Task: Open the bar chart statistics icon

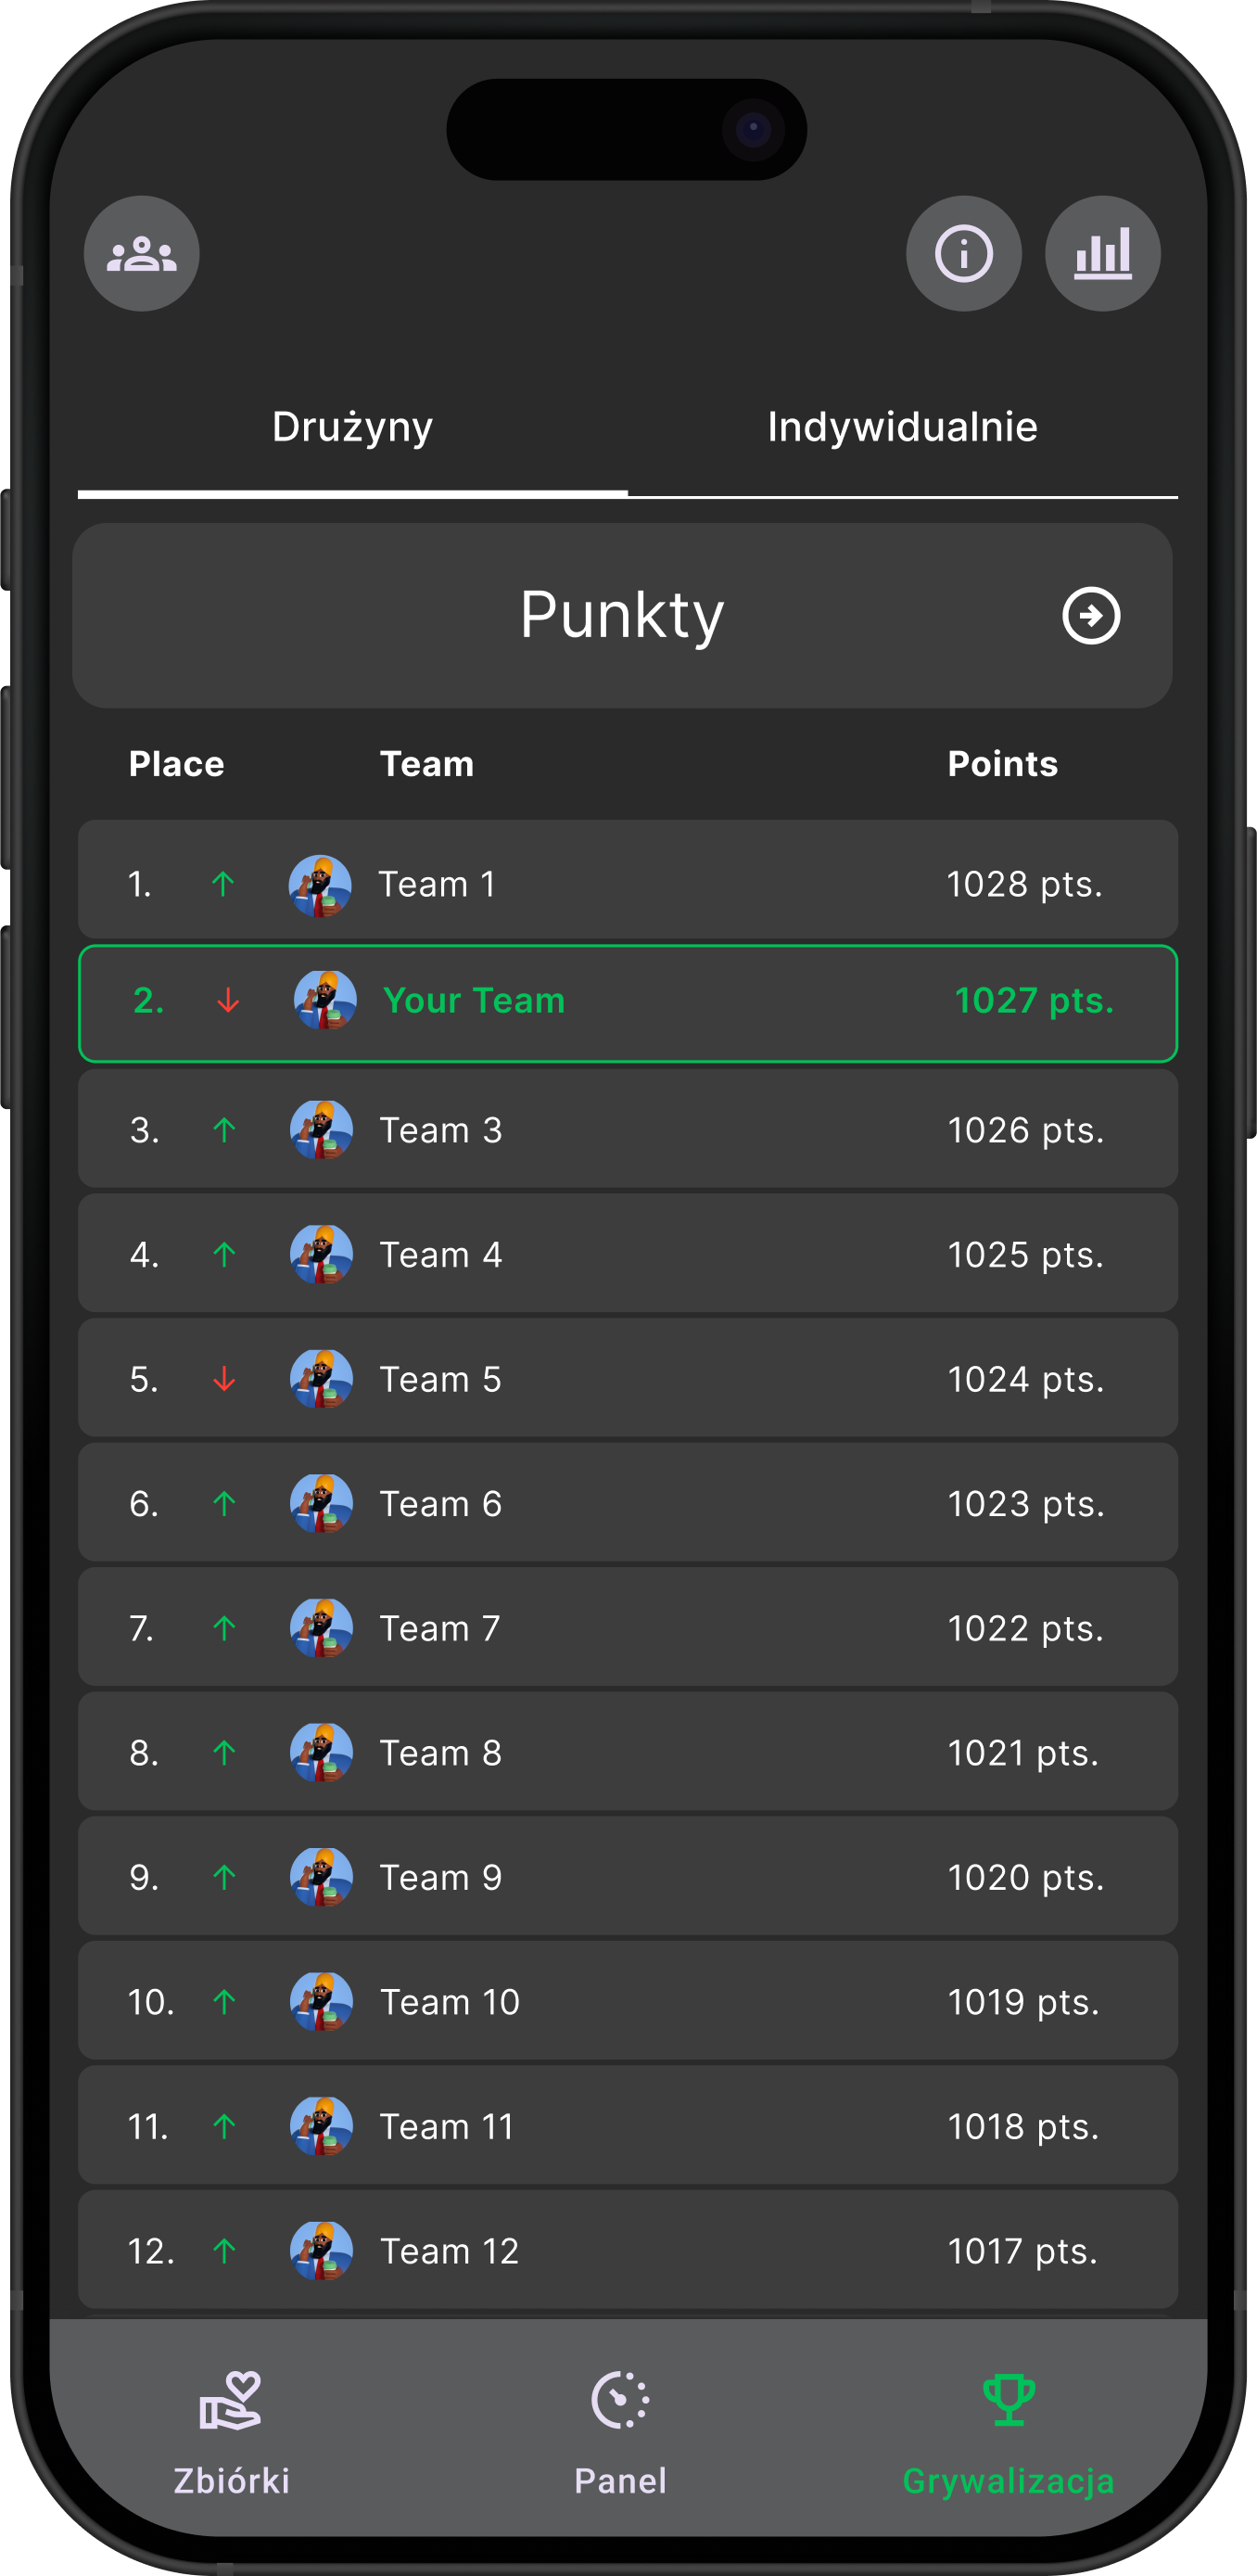Action: 1102,253
